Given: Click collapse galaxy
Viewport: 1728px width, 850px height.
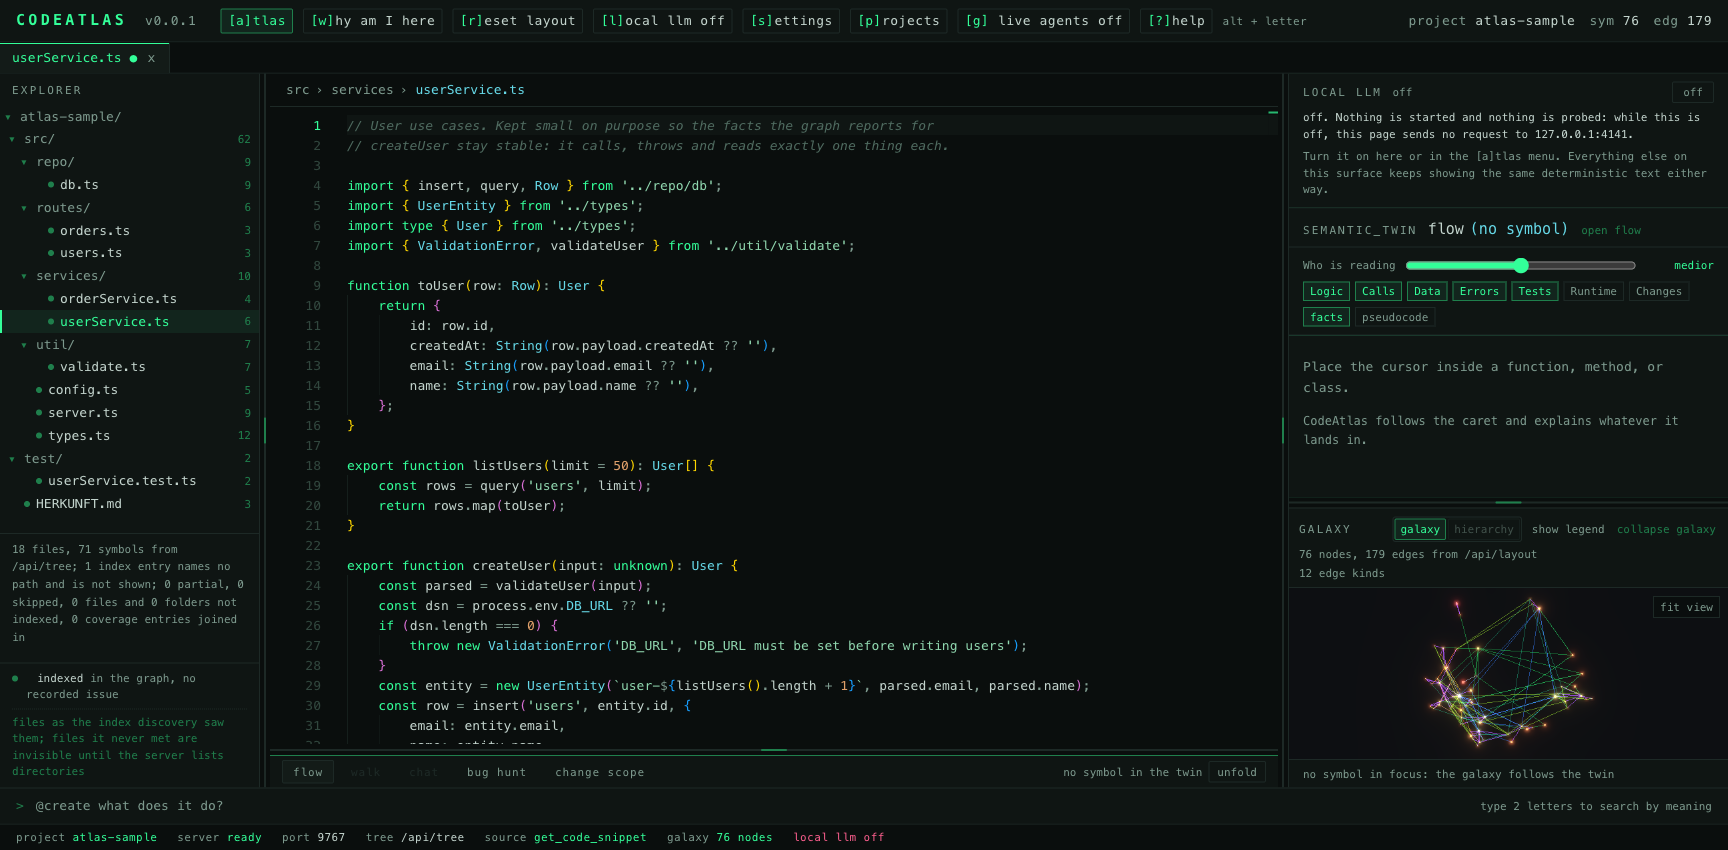Looking at the screenshot, I should coord(1666,530).
